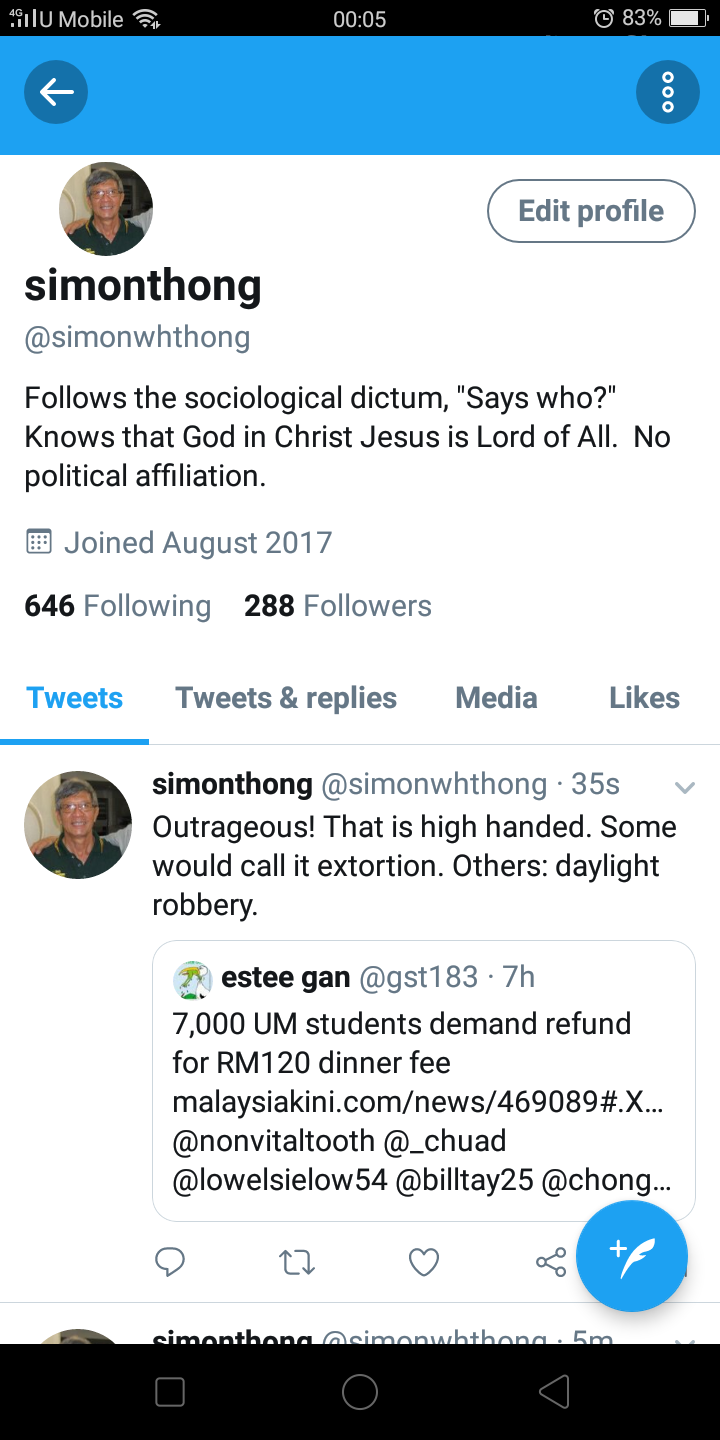Tap the back arrow icon
The height and width of the screenshot is (1440, 720).
click(x=56, y=92)
